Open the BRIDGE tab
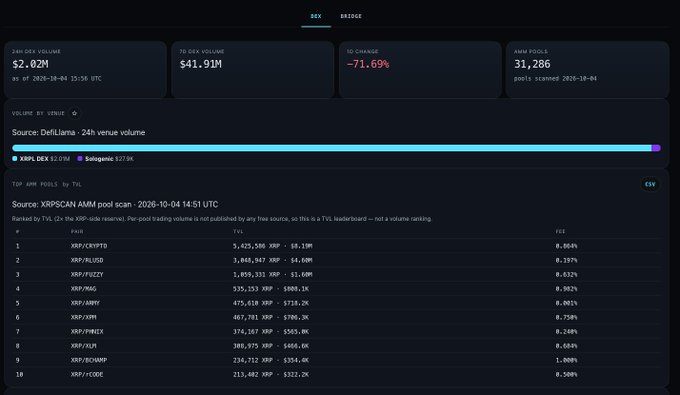 (x=351, y=16)
